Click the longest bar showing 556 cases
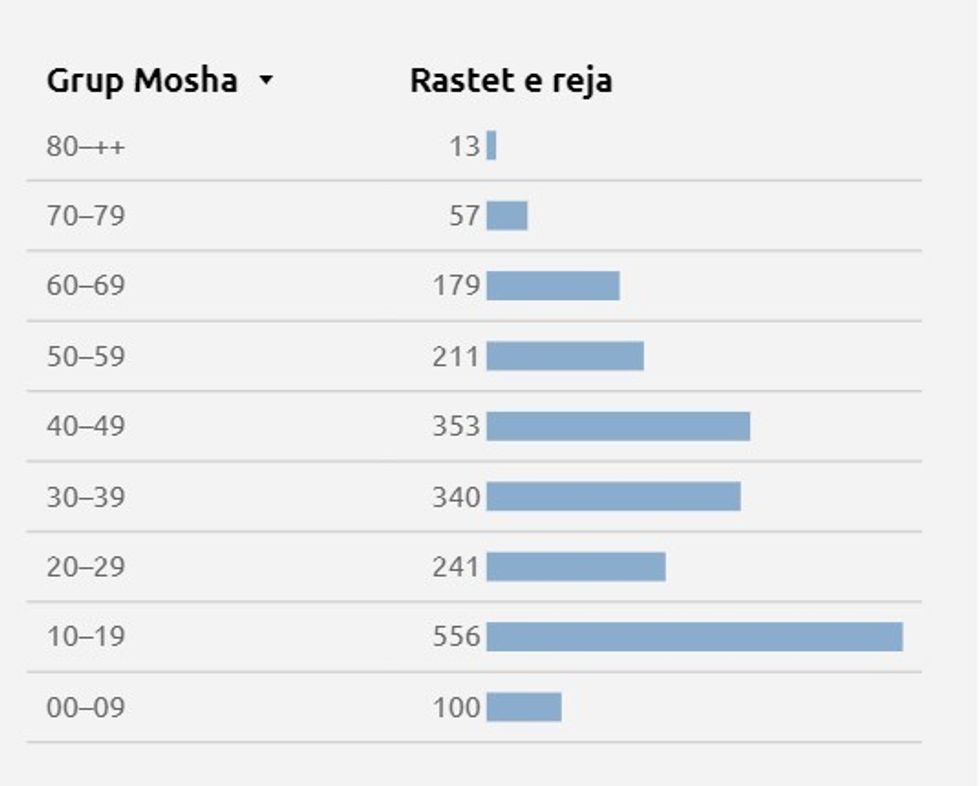The height and width of the screenshot is (786, 980). pos(694,637)
